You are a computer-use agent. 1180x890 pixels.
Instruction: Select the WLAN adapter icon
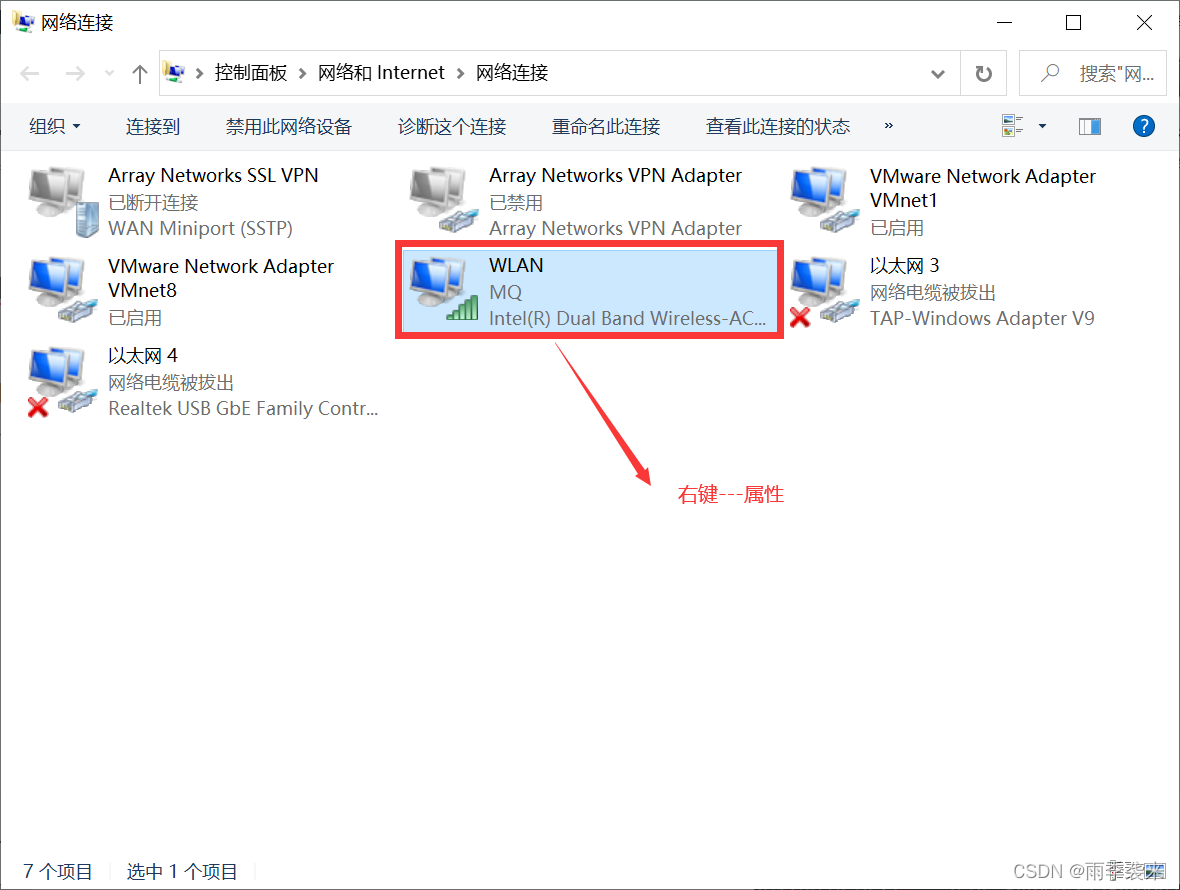444,290
